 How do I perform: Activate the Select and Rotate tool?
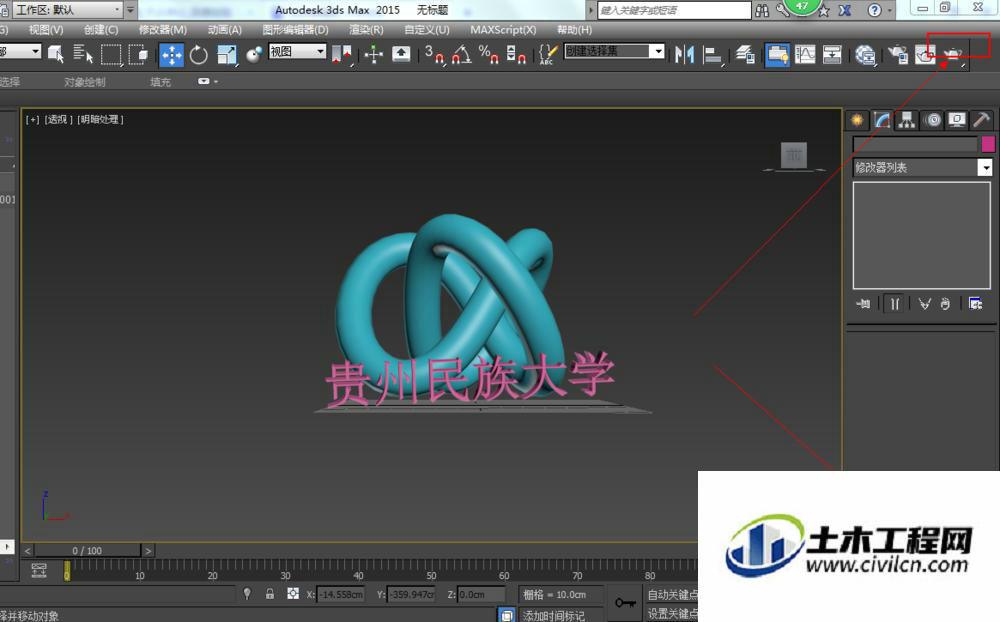point(198,54)
